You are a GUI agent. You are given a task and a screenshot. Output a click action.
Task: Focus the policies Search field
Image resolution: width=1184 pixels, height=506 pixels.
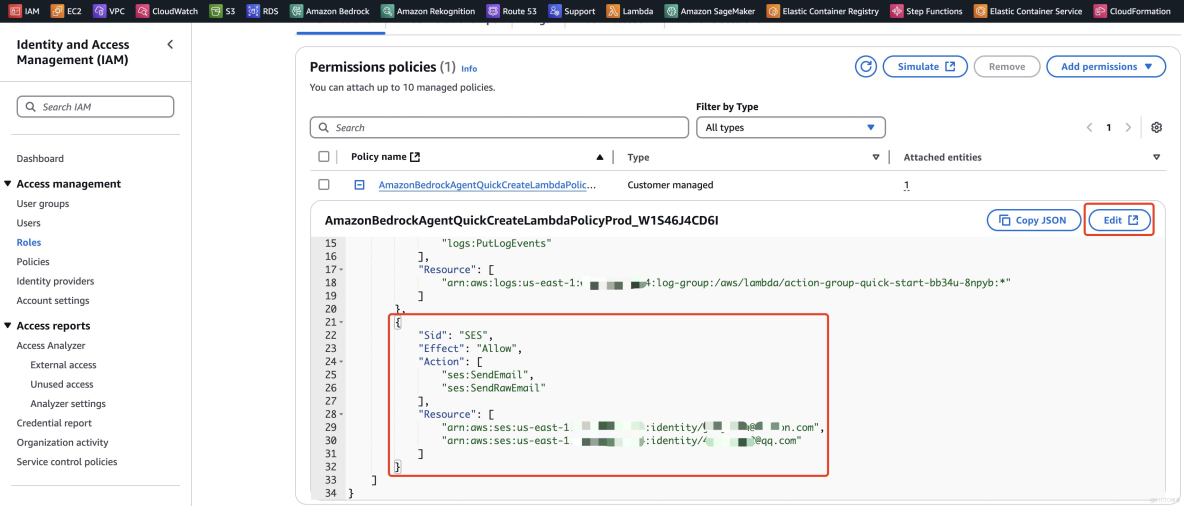[x=499, y=128]
